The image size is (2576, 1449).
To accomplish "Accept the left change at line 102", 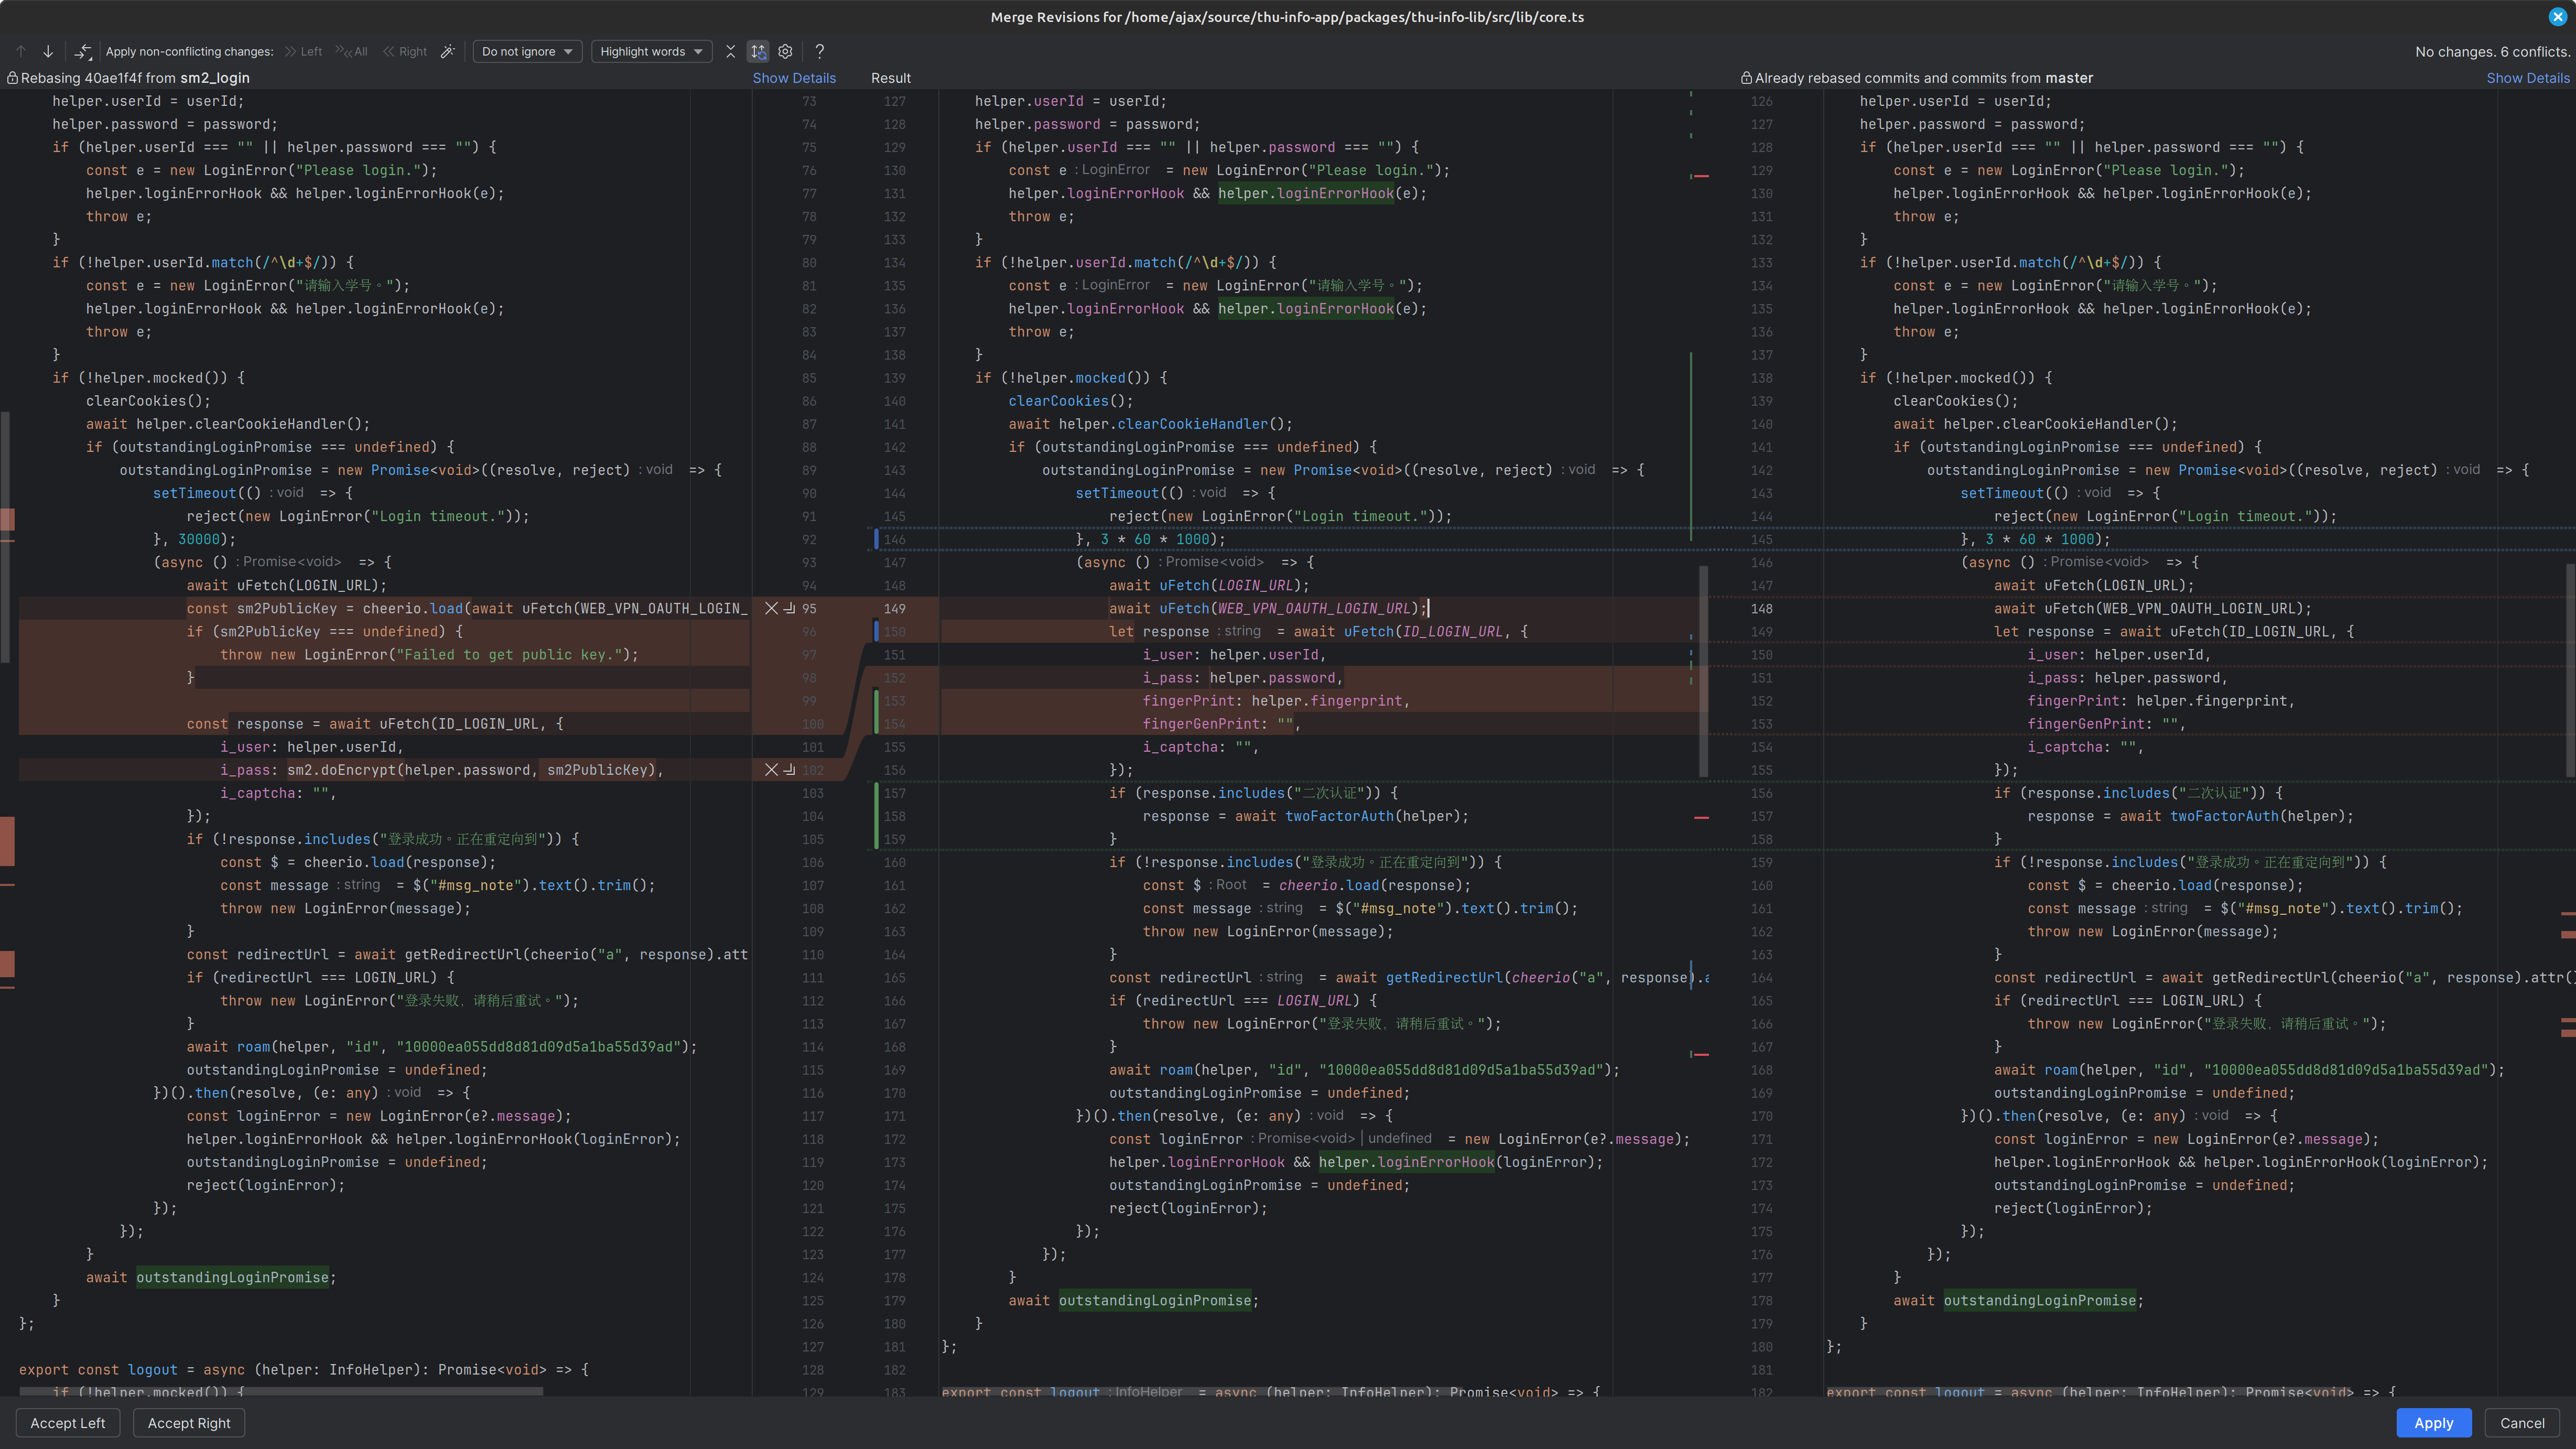I will coord(789,770).
